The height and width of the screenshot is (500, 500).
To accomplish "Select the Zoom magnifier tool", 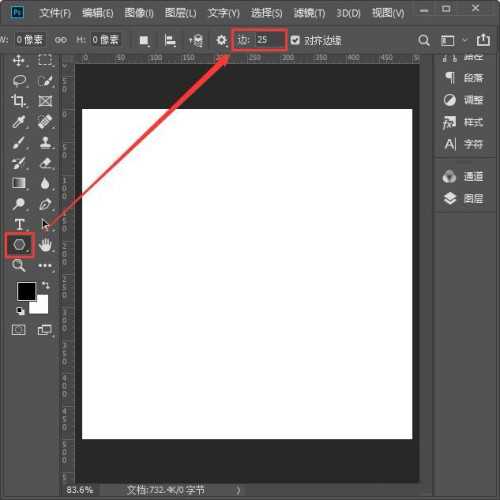I will coord(18,265).
